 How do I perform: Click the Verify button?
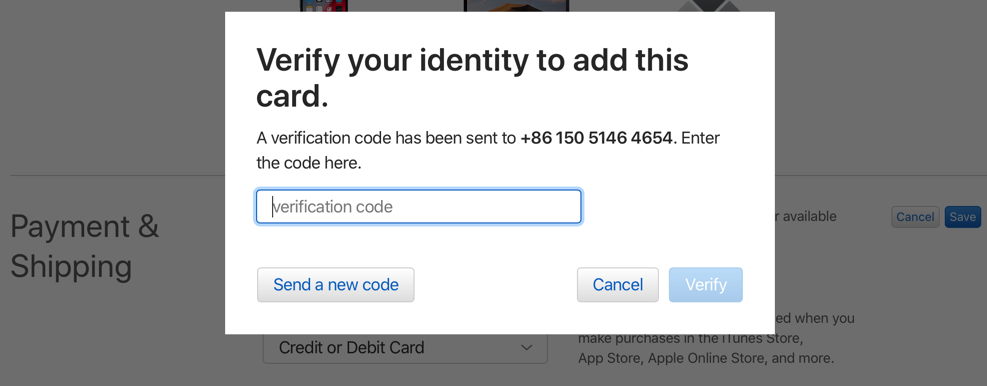pyautogui.click(x=706, y=285)
